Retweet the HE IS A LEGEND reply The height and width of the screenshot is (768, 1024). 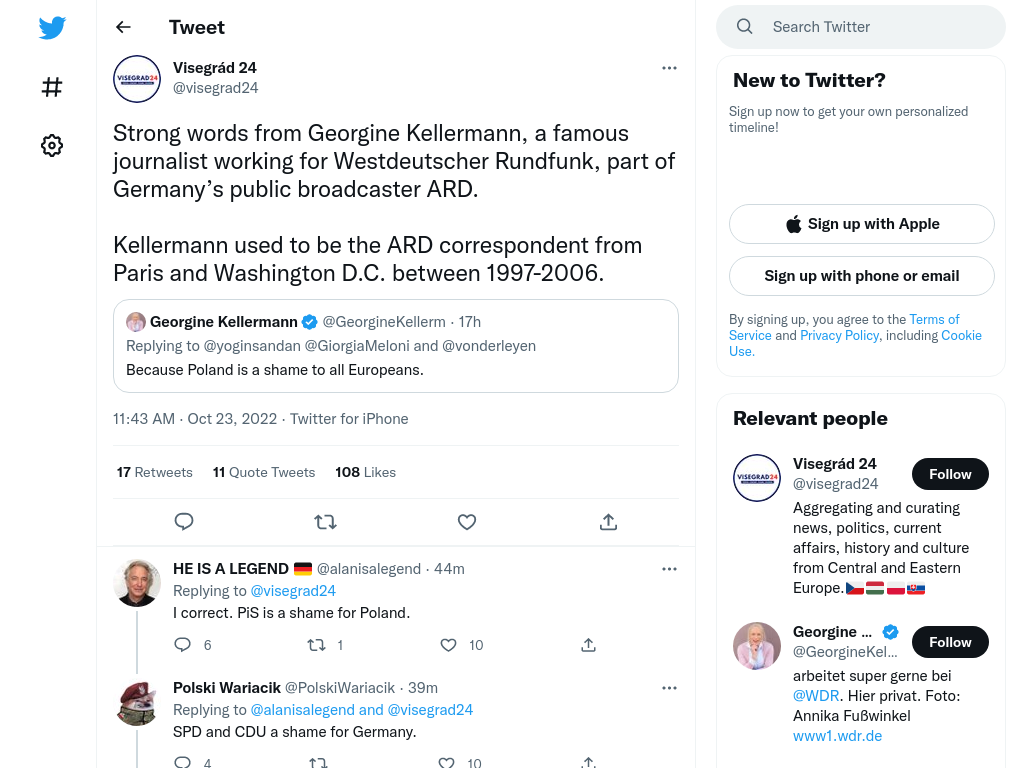317,645
